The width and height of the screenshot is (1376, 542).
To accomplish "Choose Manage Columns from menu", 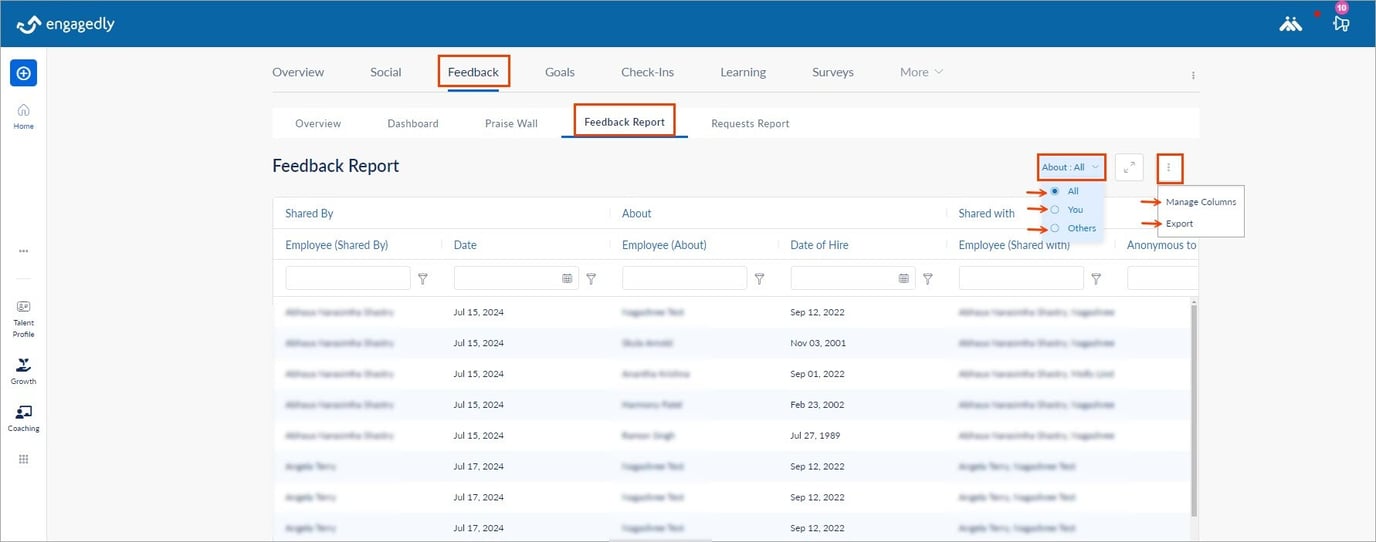I will pos(1201,202).
